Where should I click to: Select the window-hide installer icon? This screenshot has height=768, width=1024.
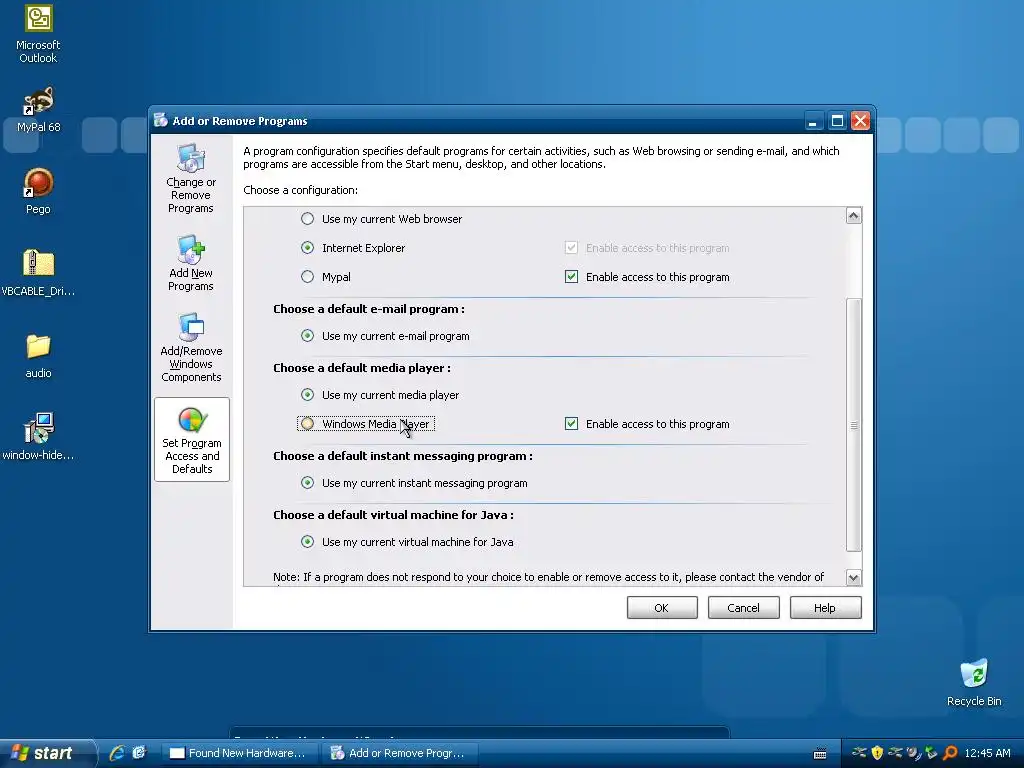[38, 436]
